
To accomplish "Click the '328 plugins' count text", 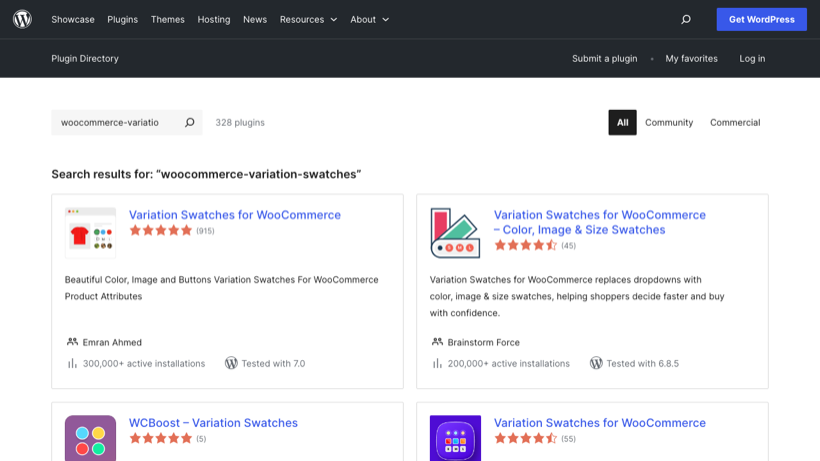I will [x=240, y=122].
